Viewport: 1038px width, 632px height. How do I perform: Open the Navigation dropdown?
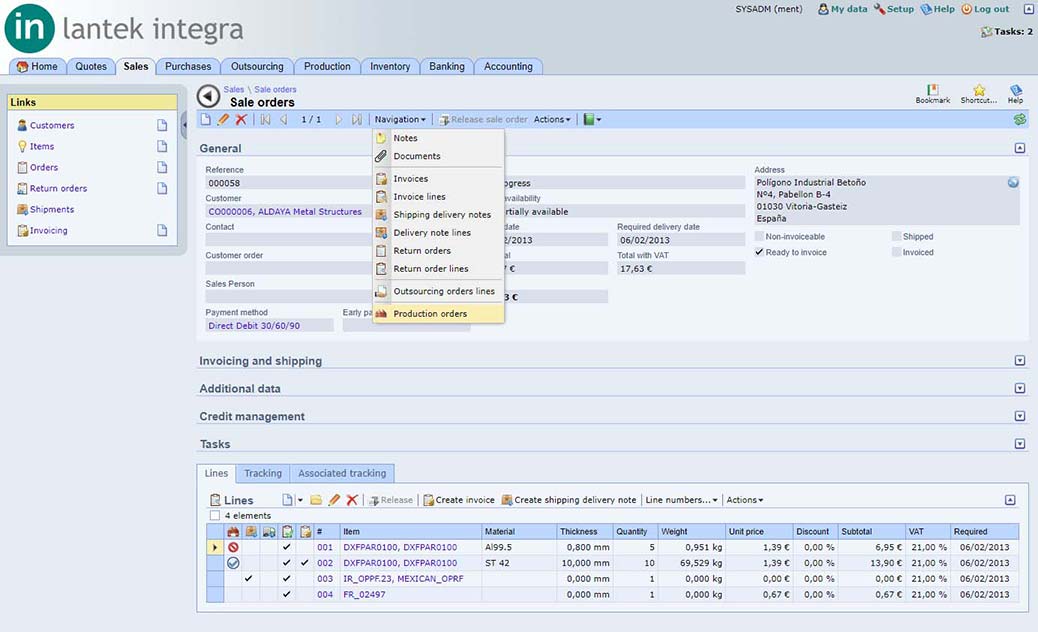click(400, 119)
